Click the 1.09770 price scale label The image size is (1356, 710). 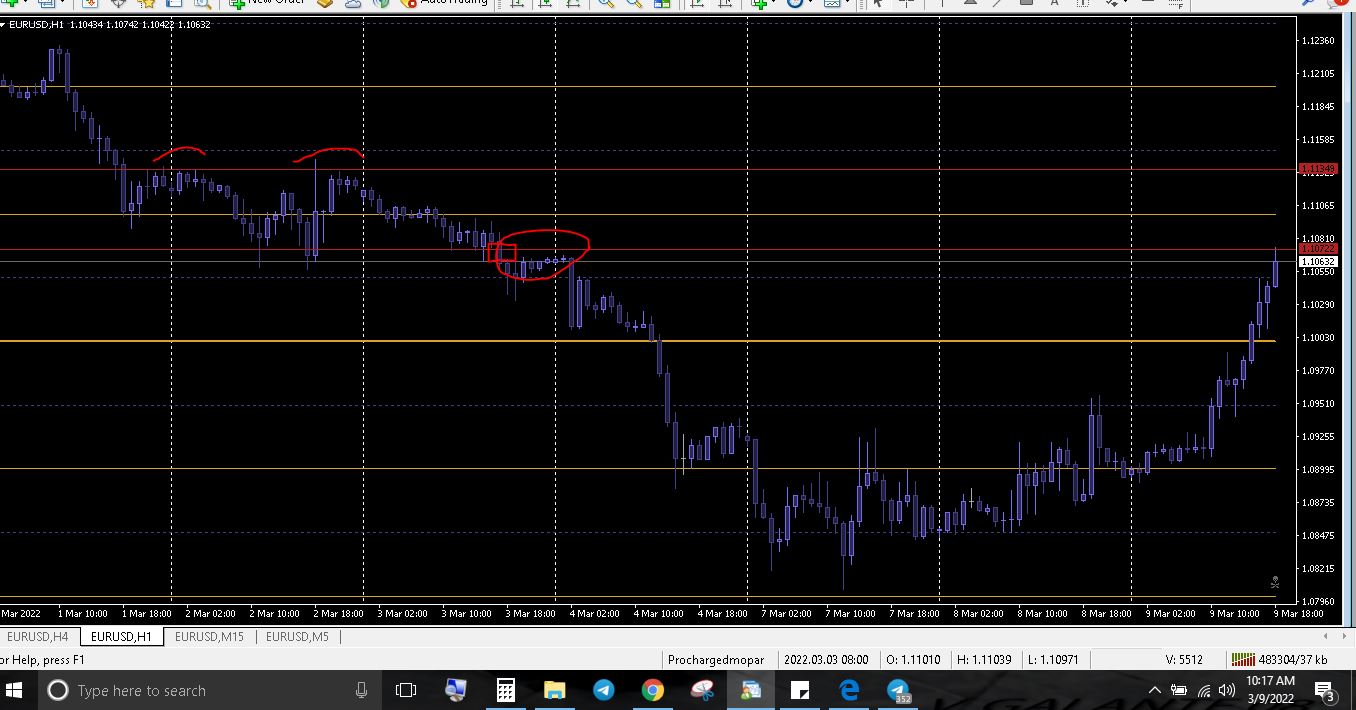click(x=1318, y=370)
